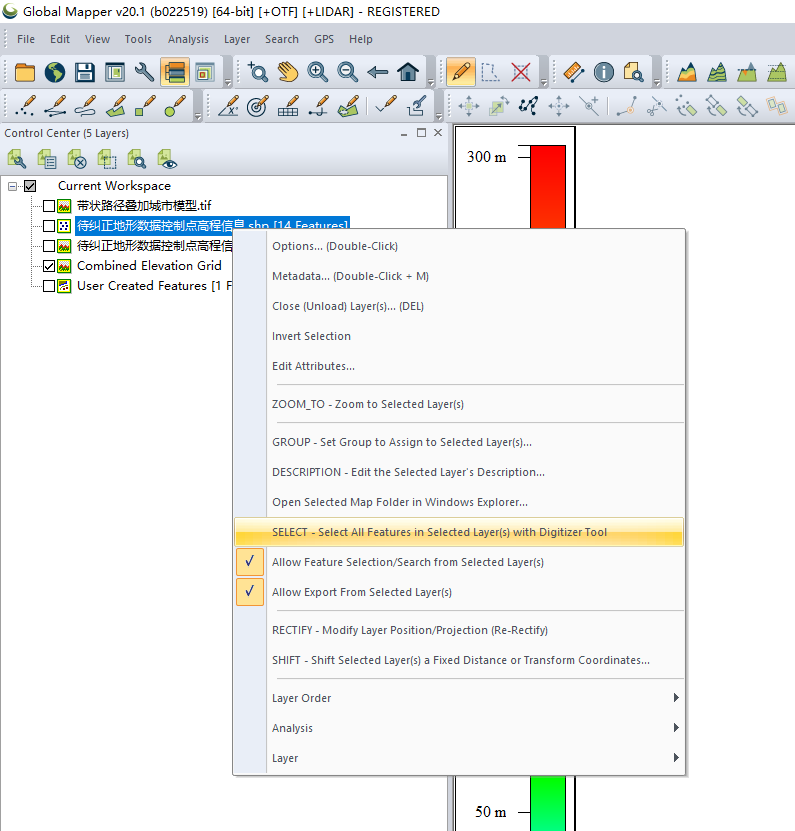Close the Control Center panel
The width and height of the screenshot is (795, 831).
438,132
